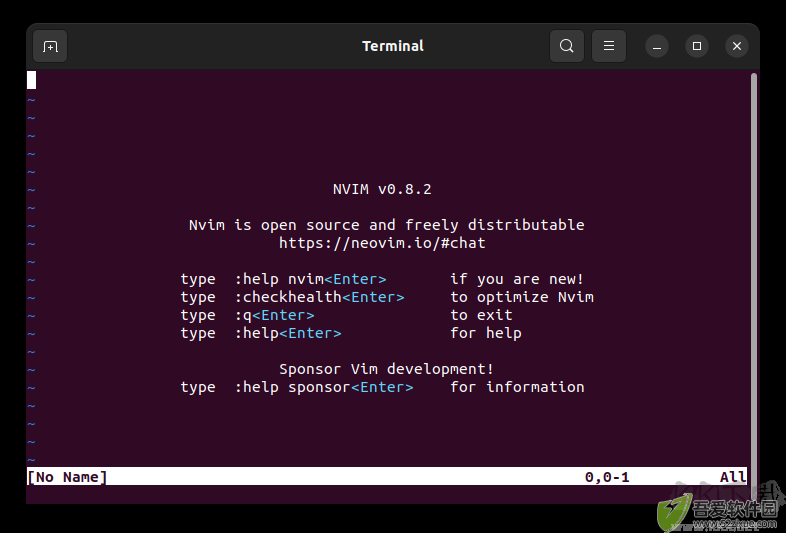Click the [No Name] buffer label
Screen dimensions: 786x533
tap(67, 477)
